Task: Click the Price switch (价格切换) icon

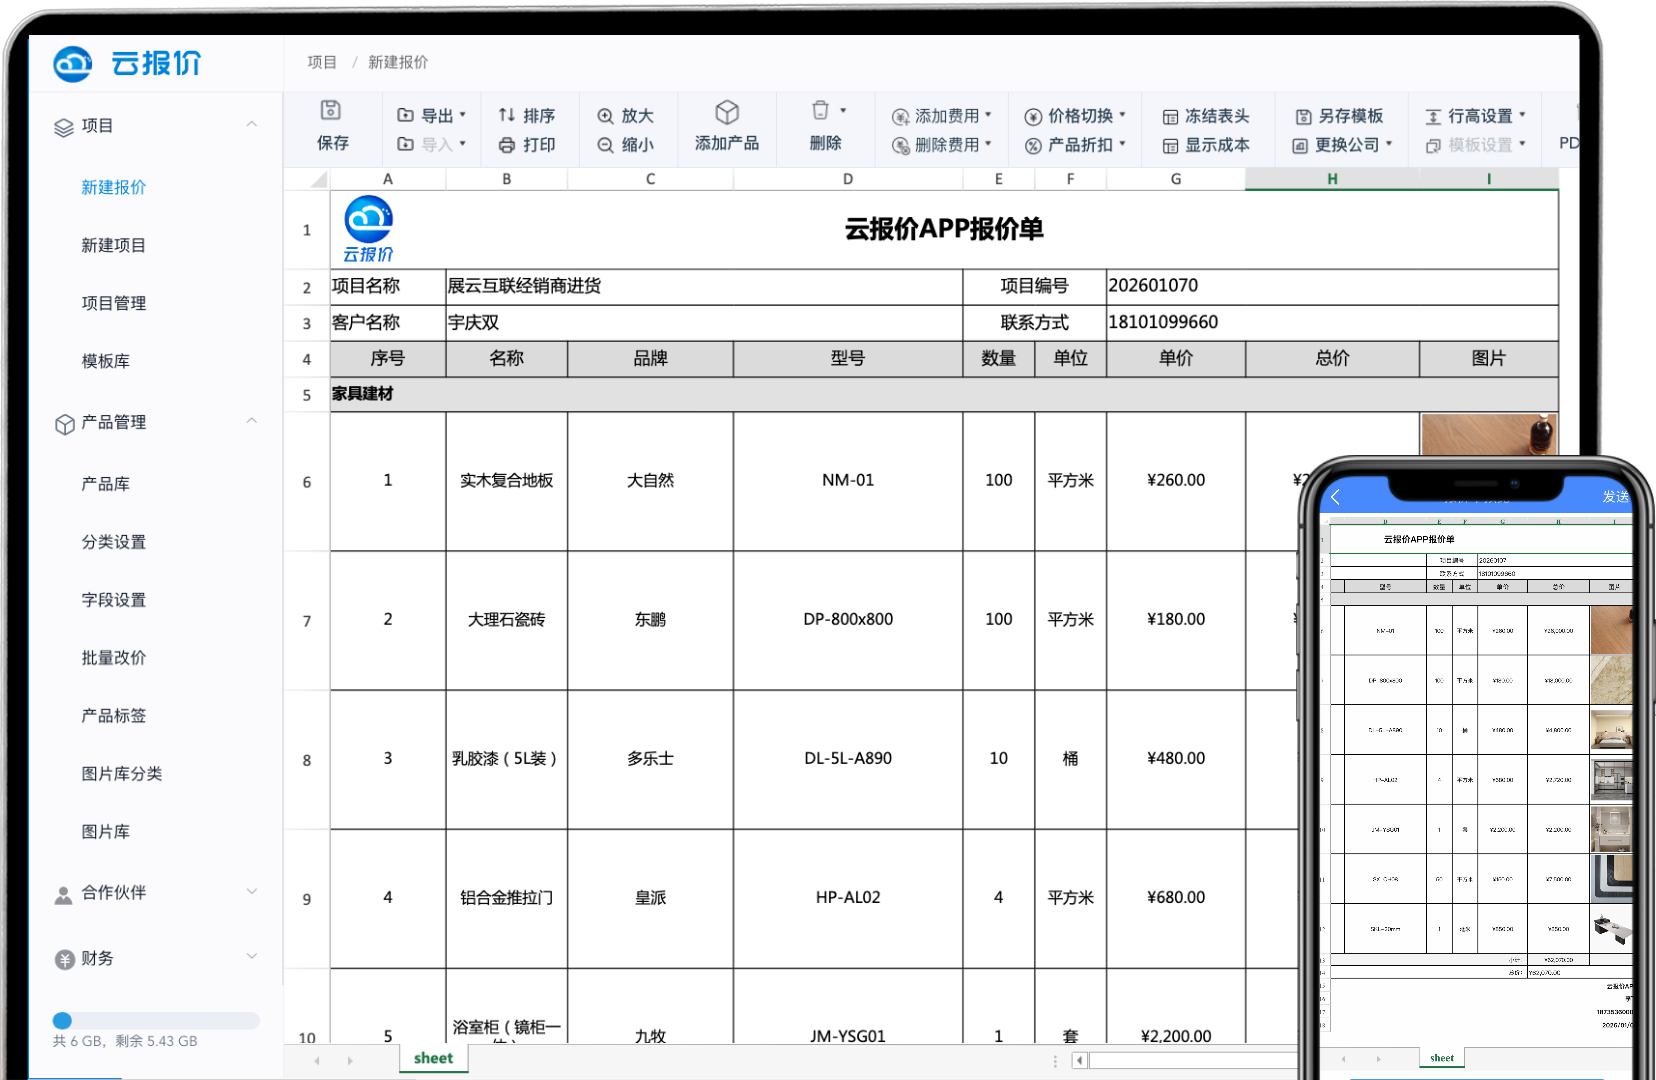Action: coord(1033,117)
